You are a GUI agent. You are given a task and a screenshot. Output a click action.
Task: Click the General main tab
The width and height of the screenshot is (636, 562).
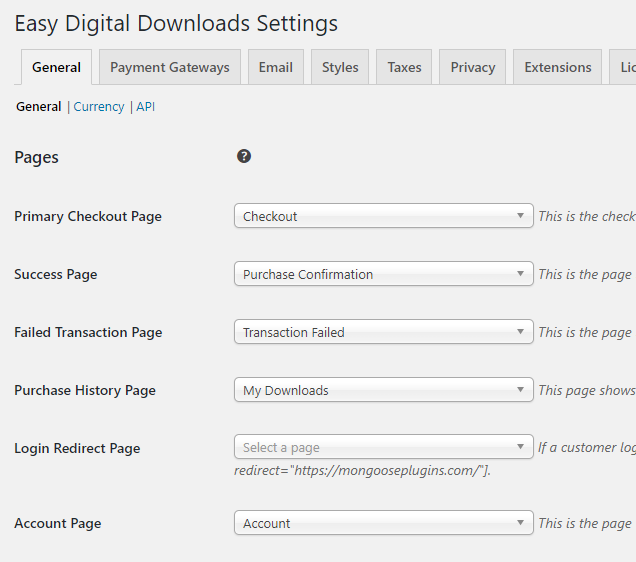click(x=56, y=67)
